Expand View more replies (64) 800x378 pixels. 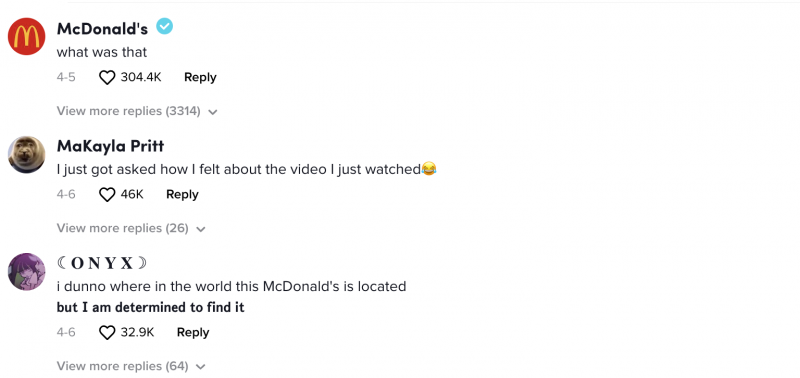point(131,366)
